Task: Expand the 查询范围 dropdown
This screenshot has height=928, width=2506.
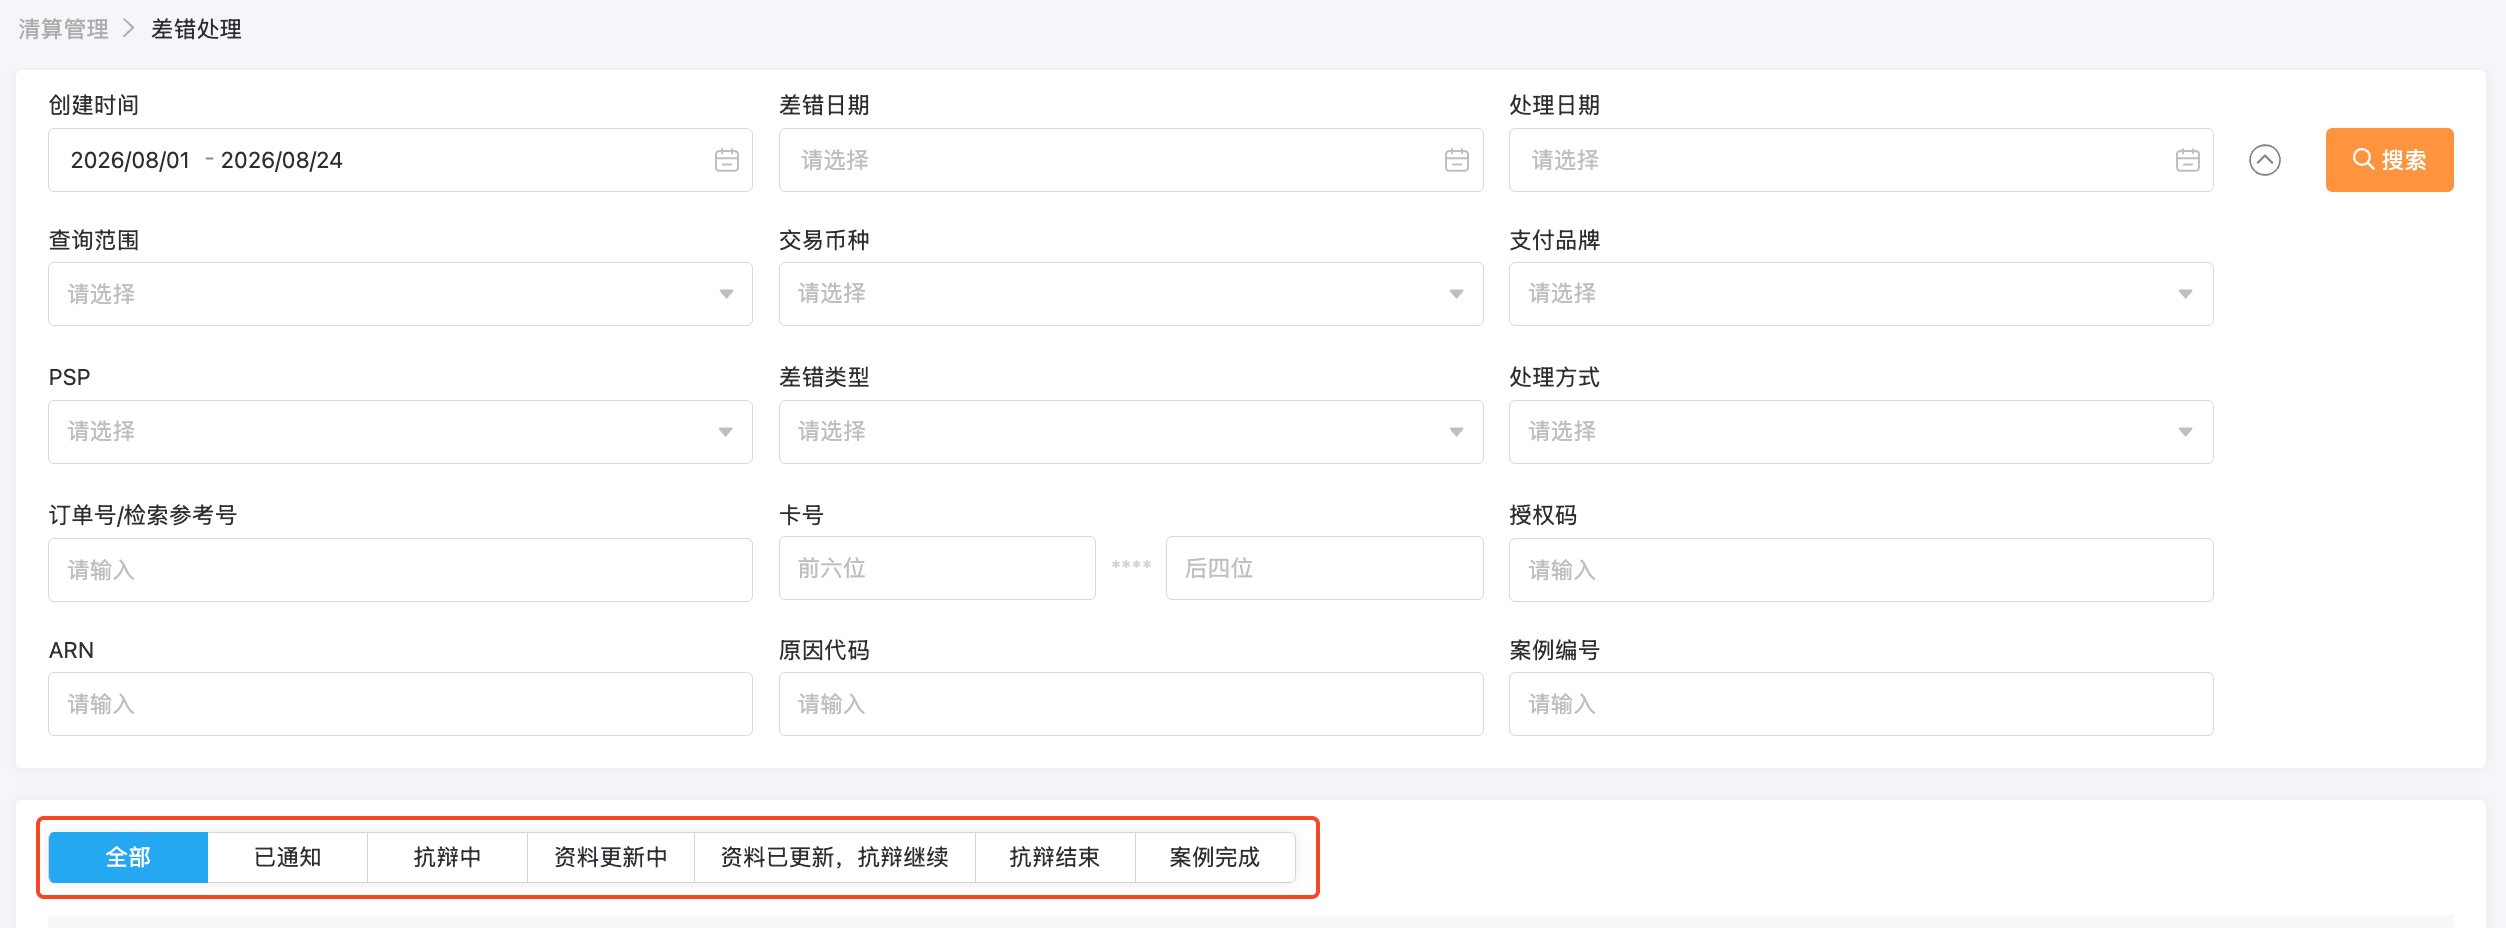Action: (400, 294)
